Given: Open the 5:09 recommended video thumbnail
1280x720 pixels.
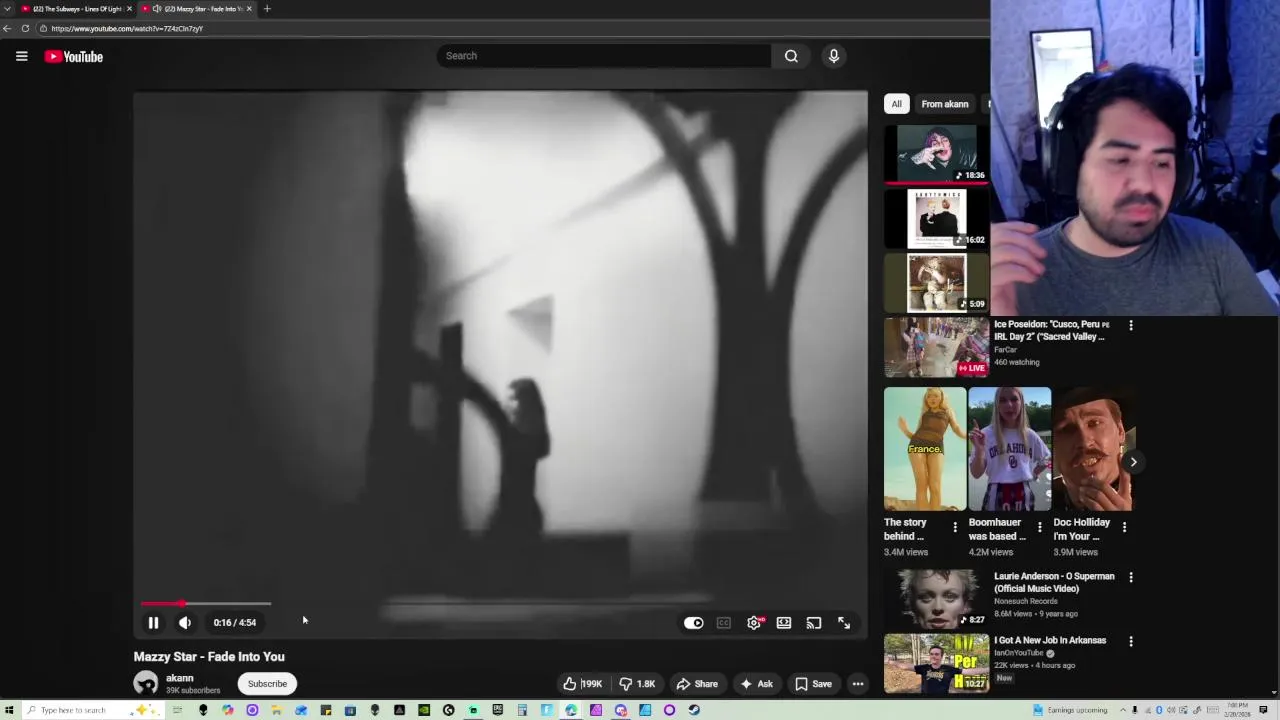Looking at the screenshot, I should [936, 282].
